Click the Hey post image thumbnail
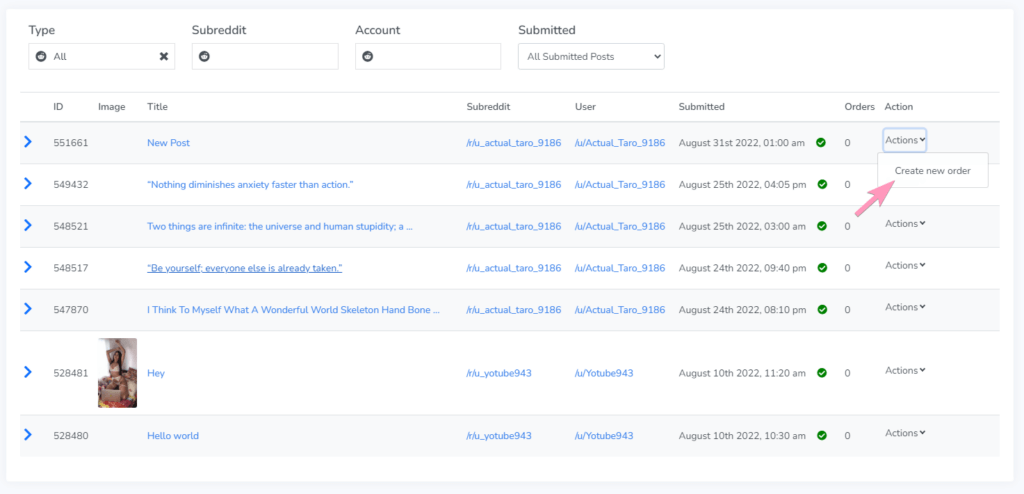The image size is (1024, 494). click(117, 373)
